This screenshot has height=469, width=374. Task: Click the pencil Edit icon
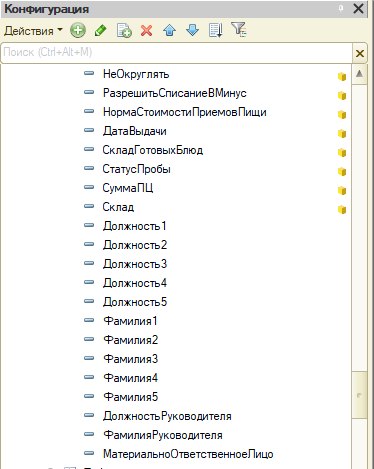(100, 31)
